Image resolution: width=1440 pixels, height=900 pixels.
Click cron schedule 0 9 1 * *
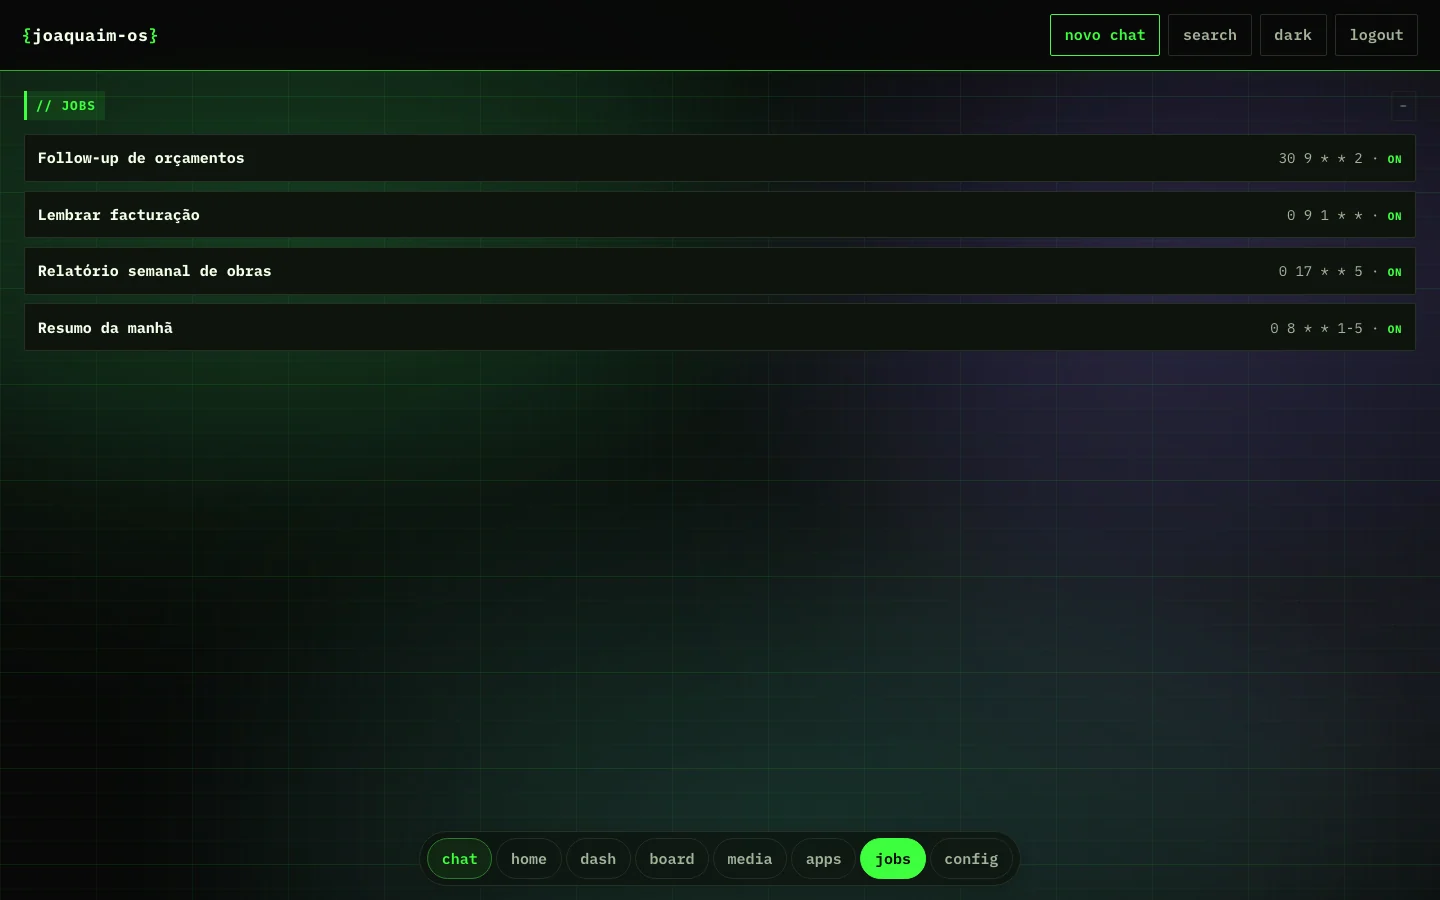(1324, 215)
